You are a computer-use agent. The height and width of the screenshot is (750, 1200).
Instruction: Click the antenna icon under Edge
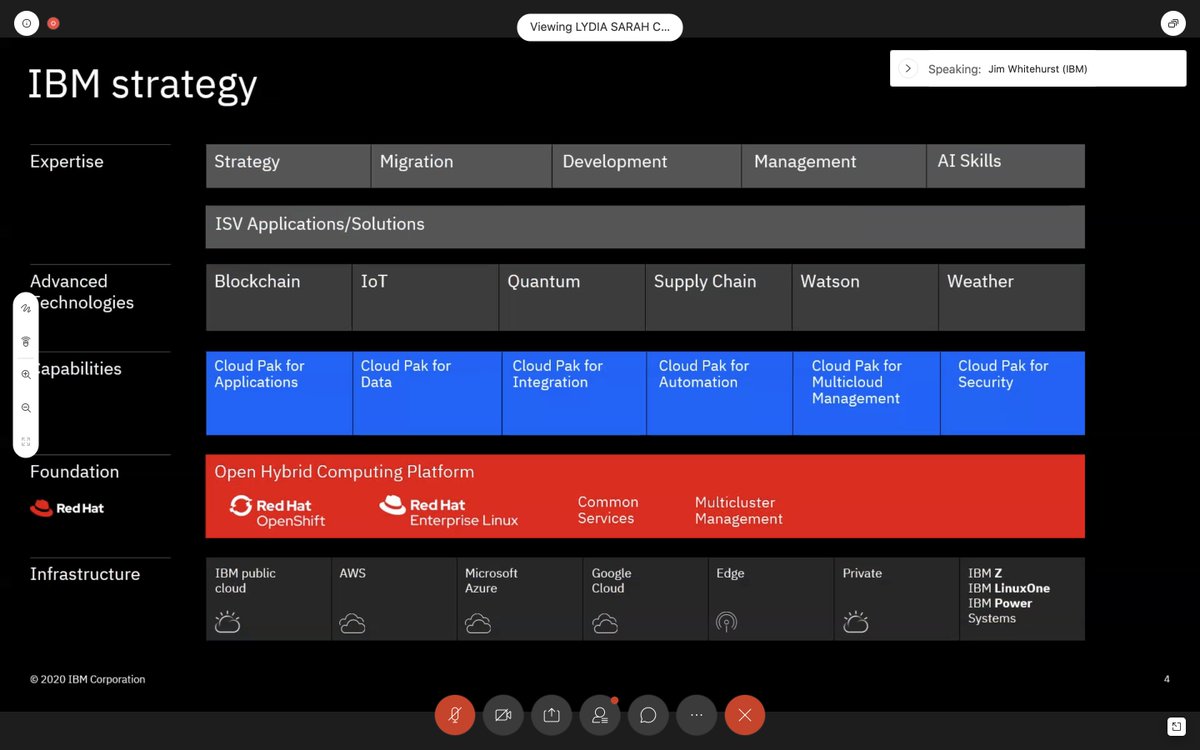726,622
